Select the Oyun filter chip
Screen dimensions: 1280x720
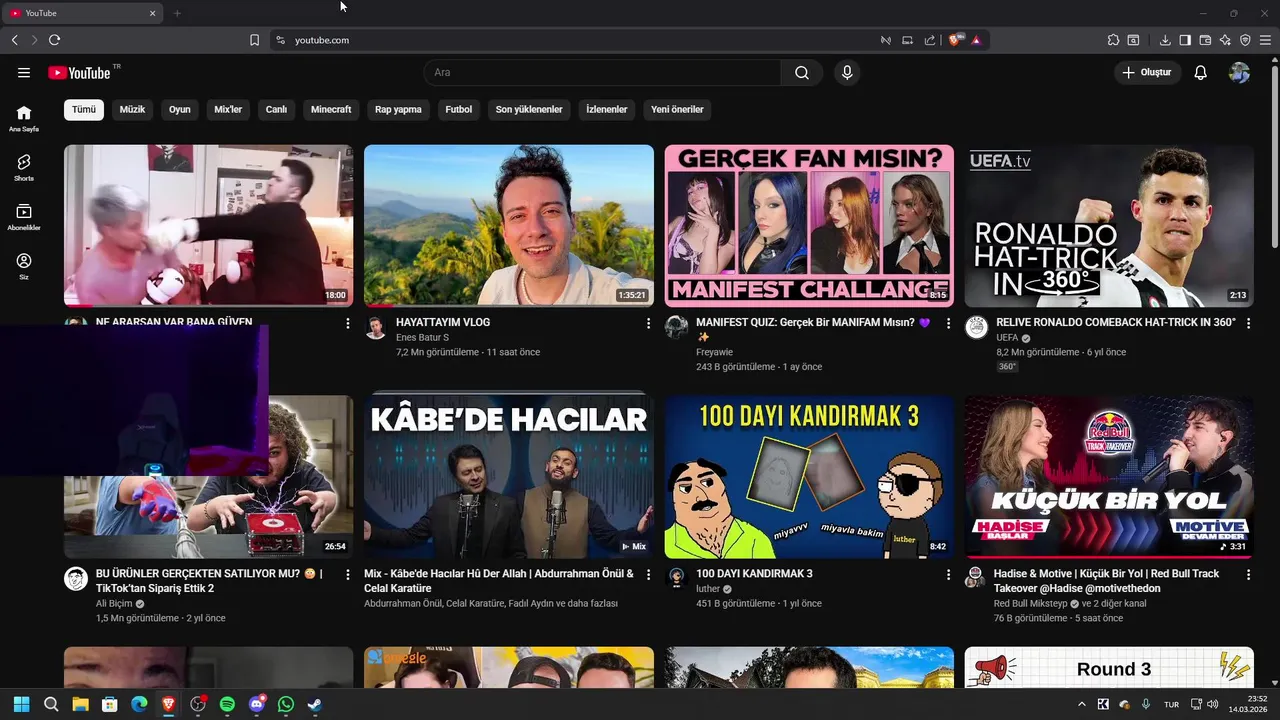pos(180,109)
